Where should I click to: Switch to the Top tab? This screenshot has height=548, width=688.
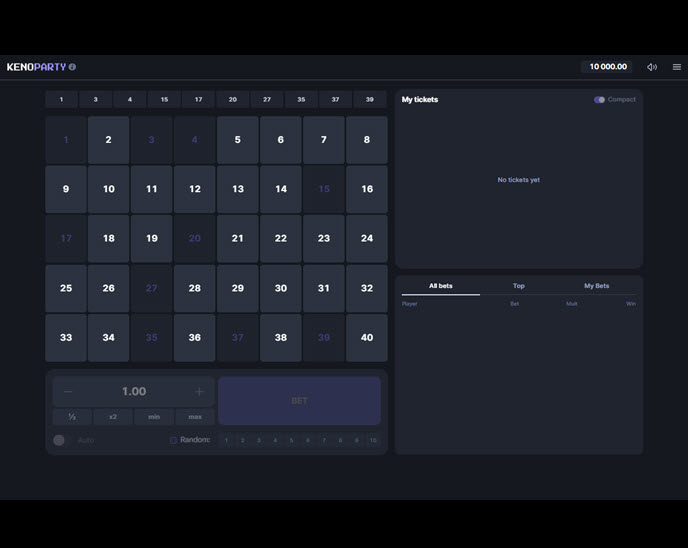518,286
